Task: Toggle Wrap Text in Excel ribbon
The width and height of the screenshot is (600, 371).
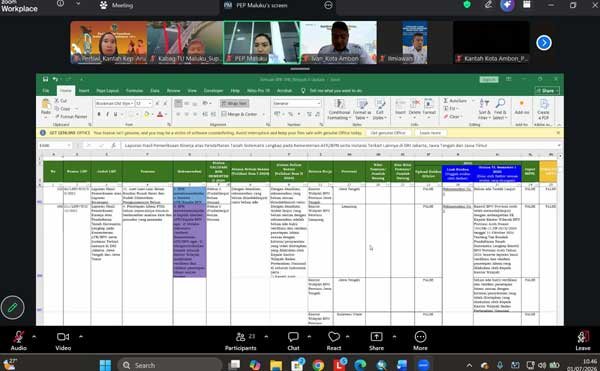Action: [234, 103]
